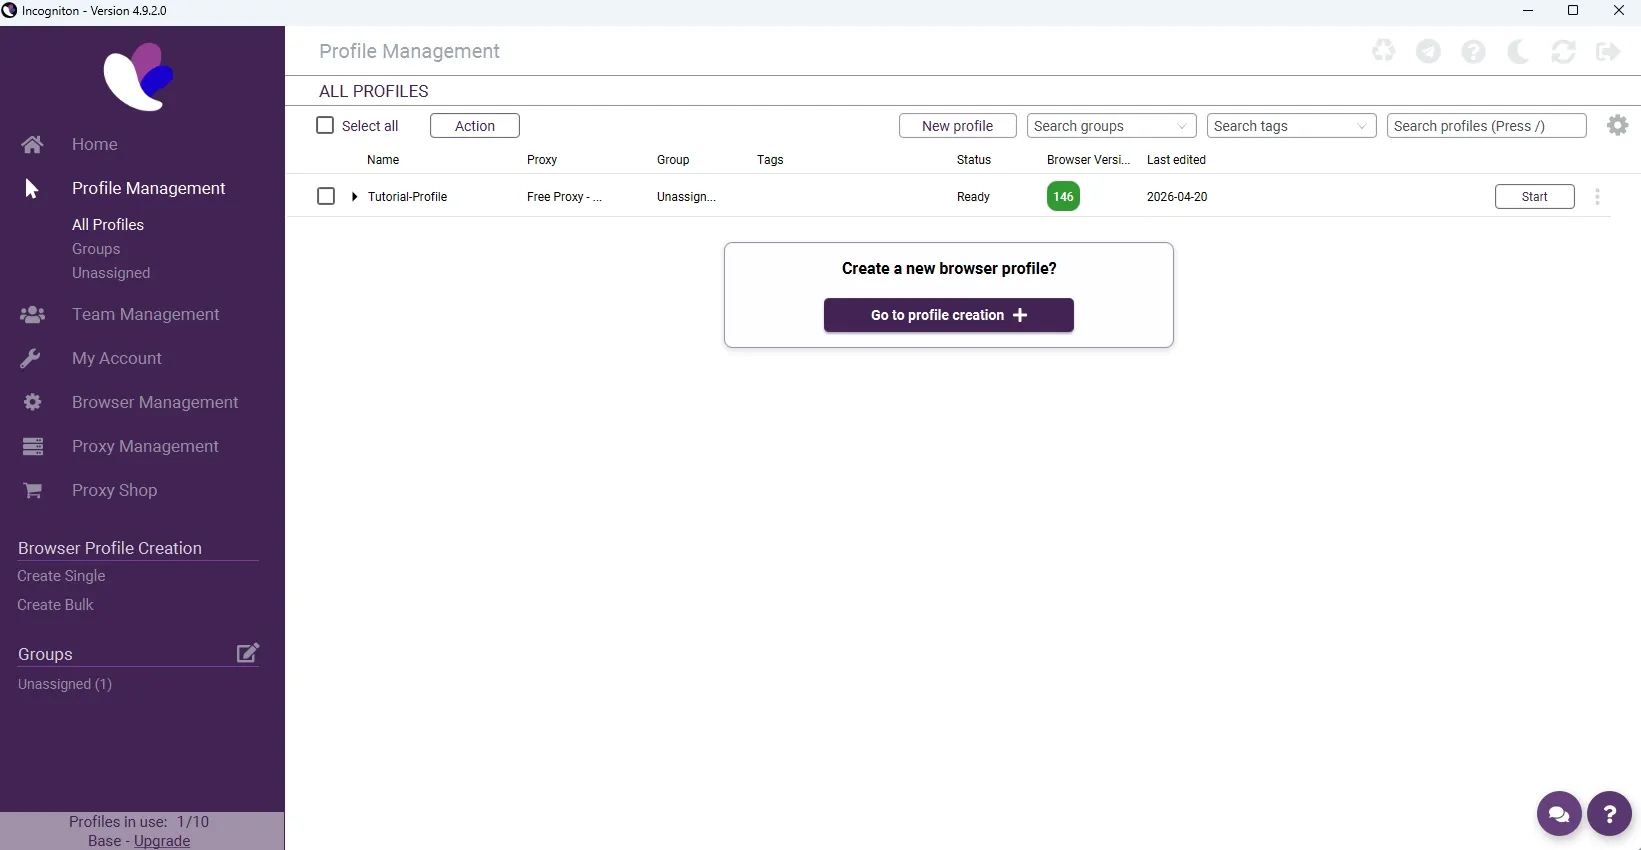Focus the Search profiles input field
The image size is (1641, 850).
click(x=1487, y=126)
